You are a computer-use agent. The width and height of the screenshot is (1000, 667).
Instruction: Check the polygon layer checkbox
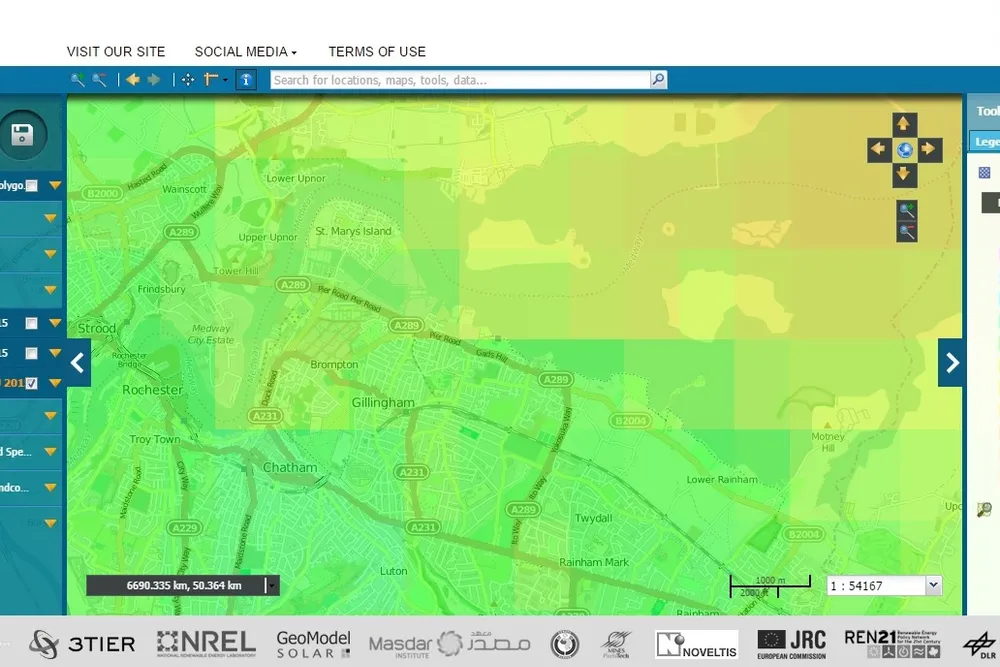[32, 185]
